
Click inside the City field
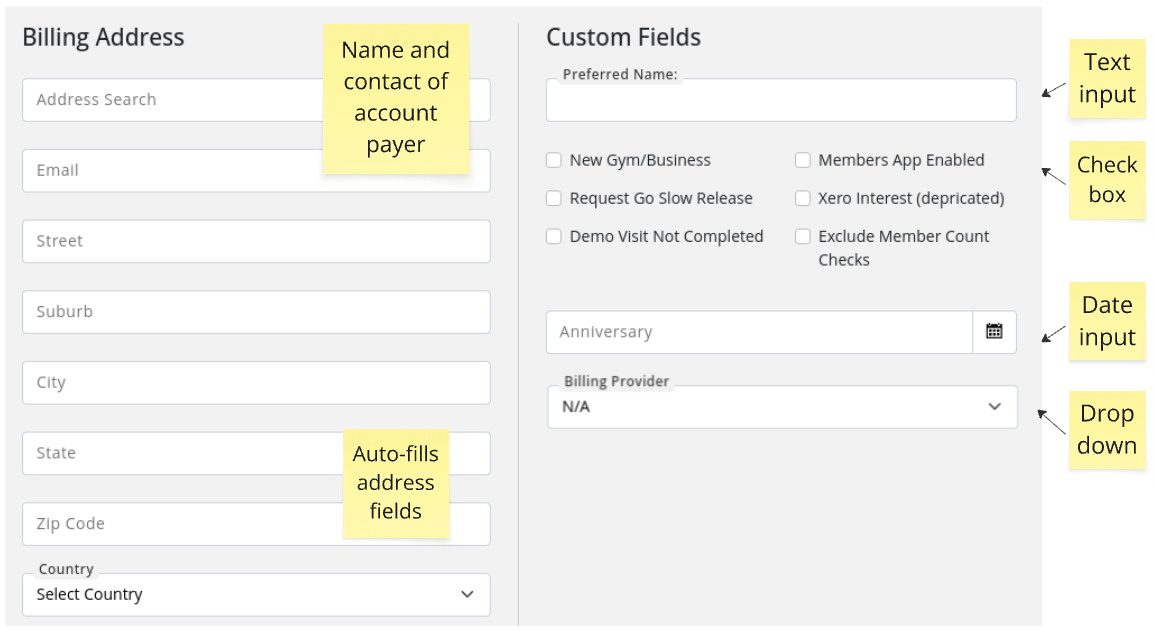256,383
